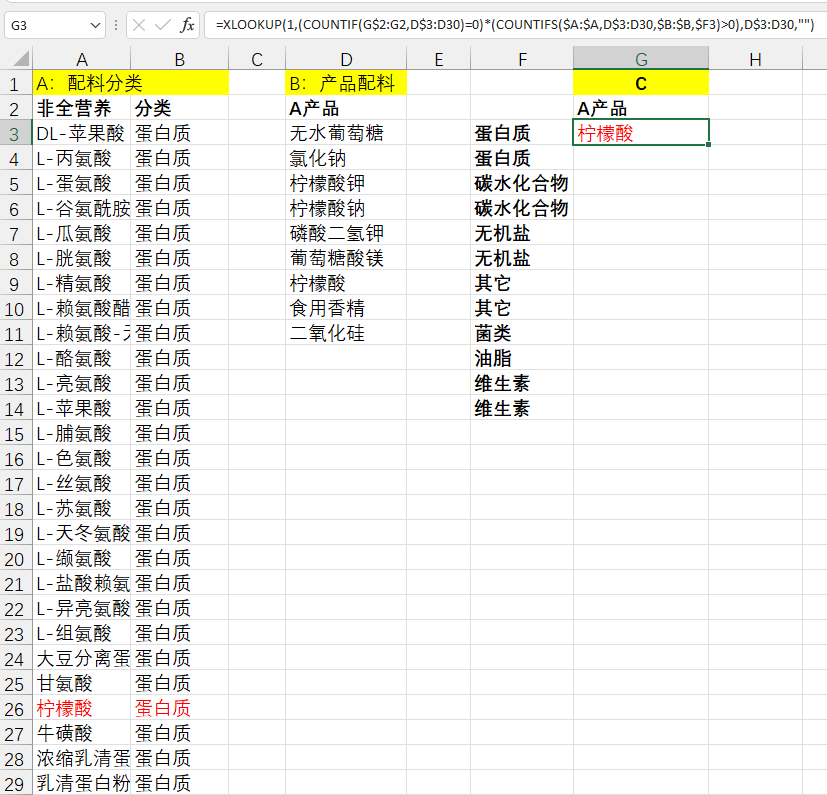This screenshot has height=795, width=827.
Task: Click cell F3 '蛋白质'
Action: click(x=522, y=133)
